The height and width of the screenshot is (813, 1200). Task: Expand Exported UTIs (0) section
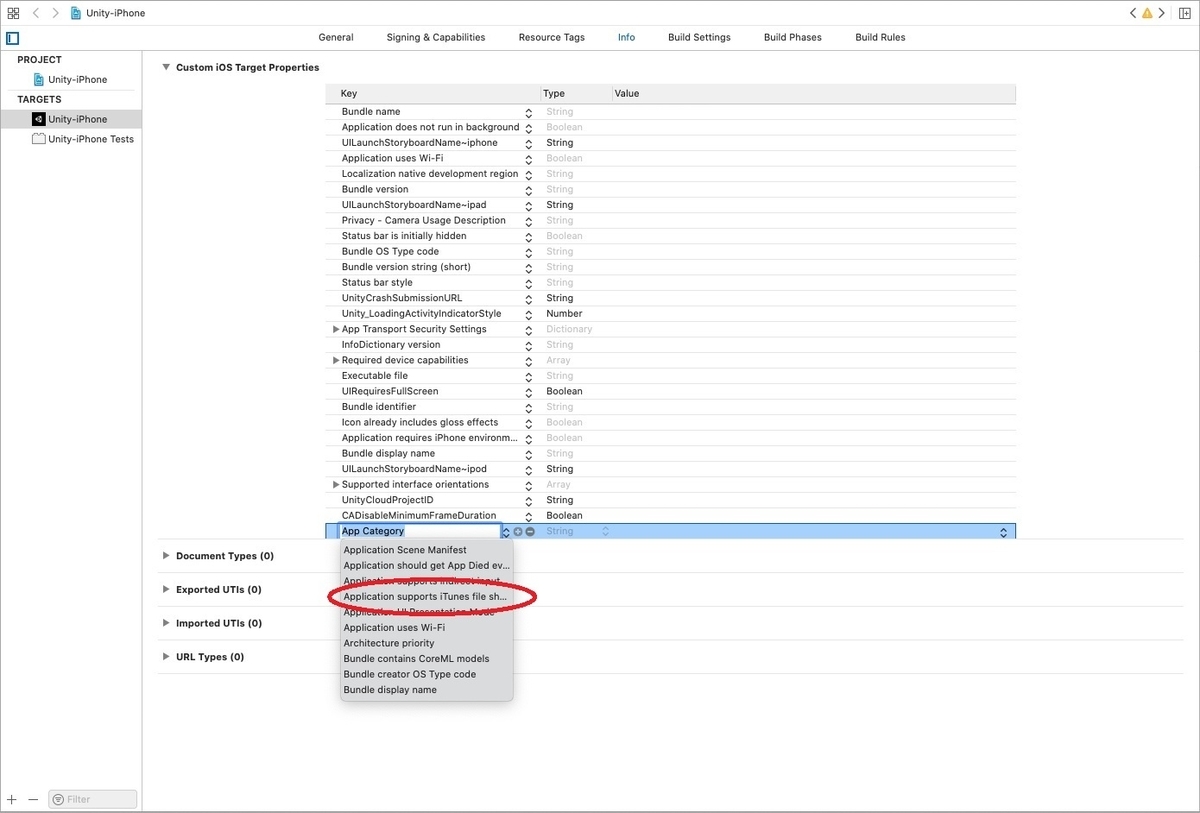166,590
